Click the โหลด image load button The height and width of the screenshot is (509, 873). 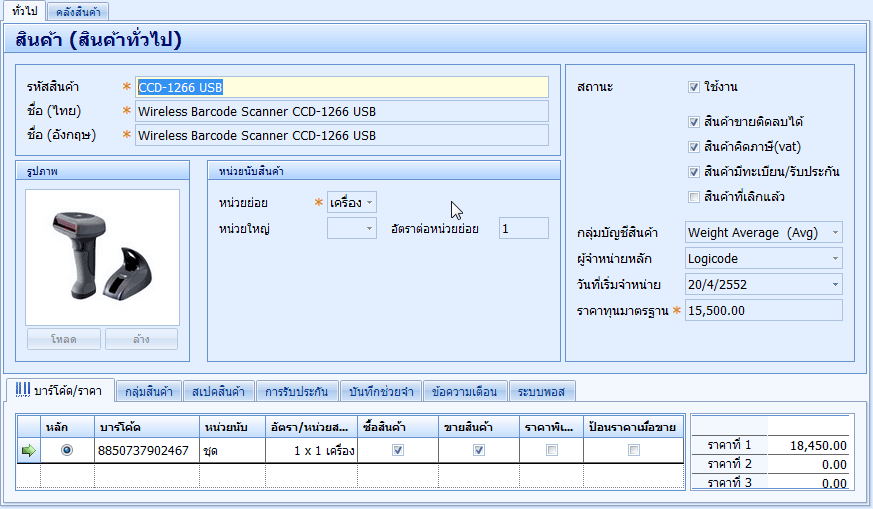[63, 339]
